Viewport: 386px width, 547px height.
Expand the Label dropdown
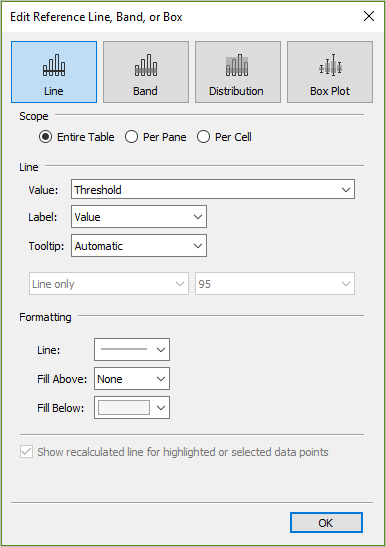[139, 217]
